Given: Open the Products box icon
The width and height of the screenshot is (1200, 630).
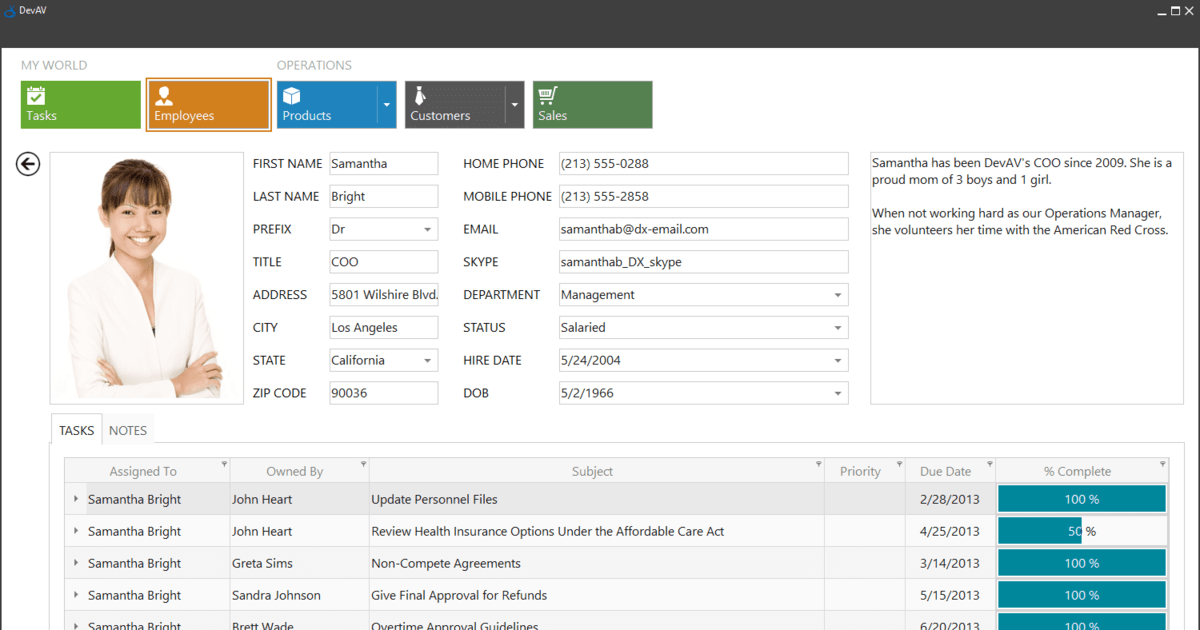Looking at the screenshot, I should 291,97.
